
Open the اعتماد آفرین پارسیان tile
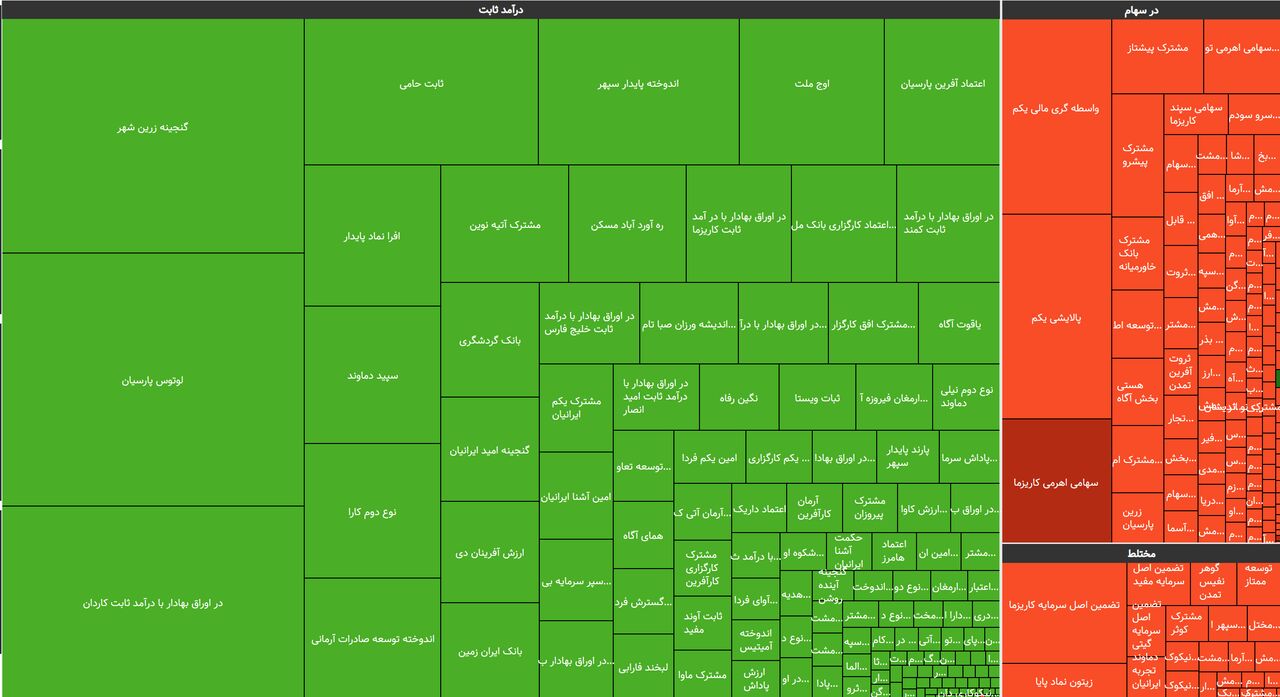942,85
